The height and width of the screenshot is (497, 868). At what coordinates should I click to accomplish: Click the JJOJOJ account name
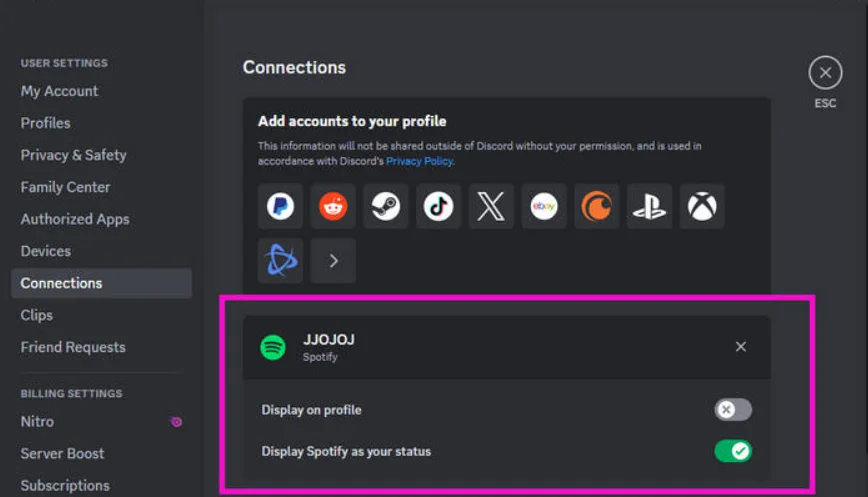(x=329, y=340)
